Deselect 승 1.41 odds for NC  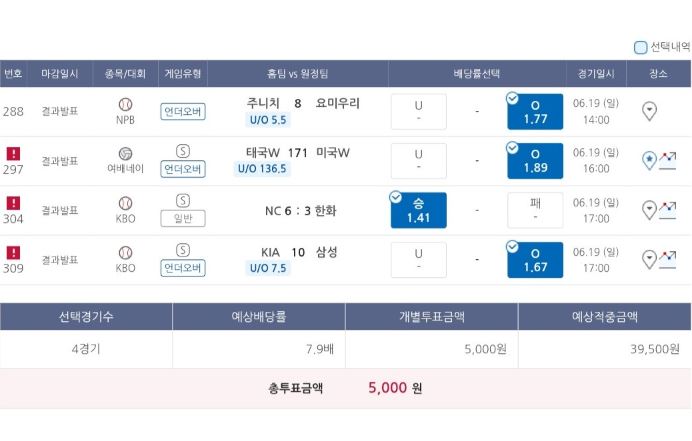(418, 211)
